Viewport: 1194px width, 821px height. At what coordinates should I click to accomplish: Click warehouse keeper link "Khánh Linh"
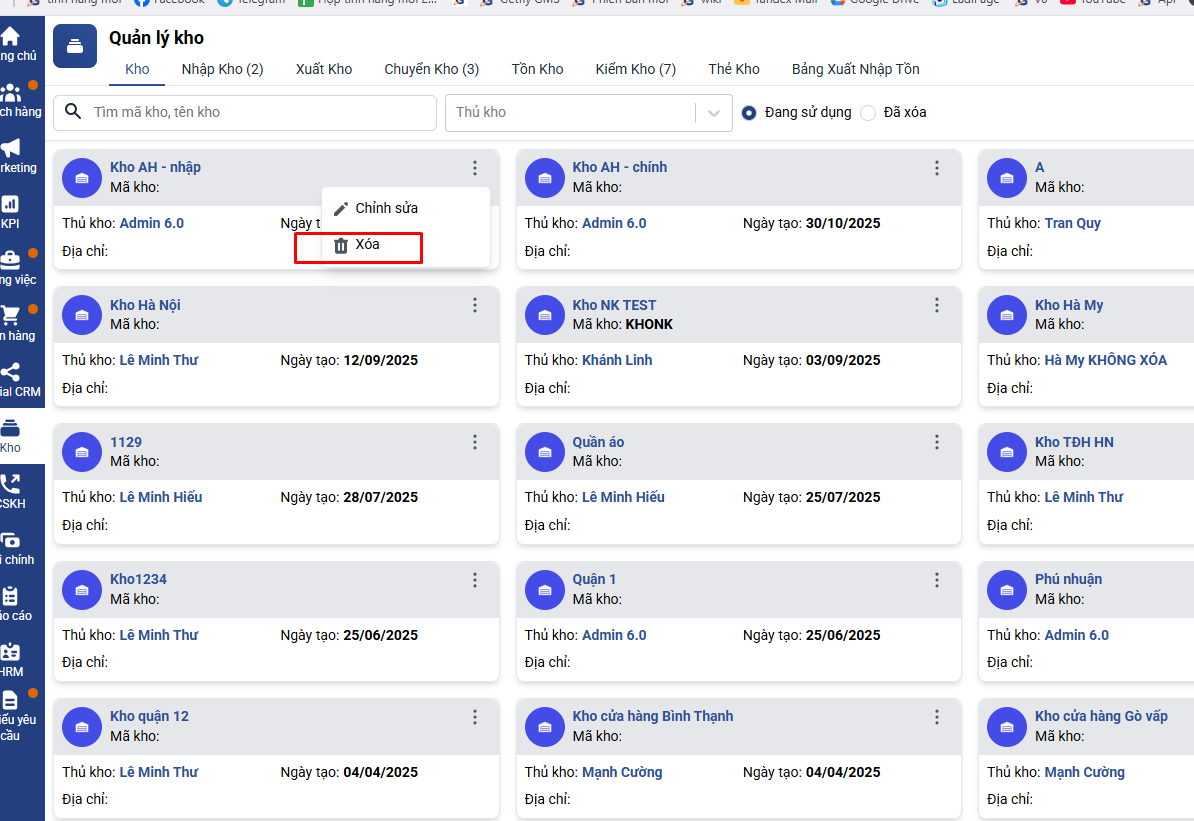617,360
